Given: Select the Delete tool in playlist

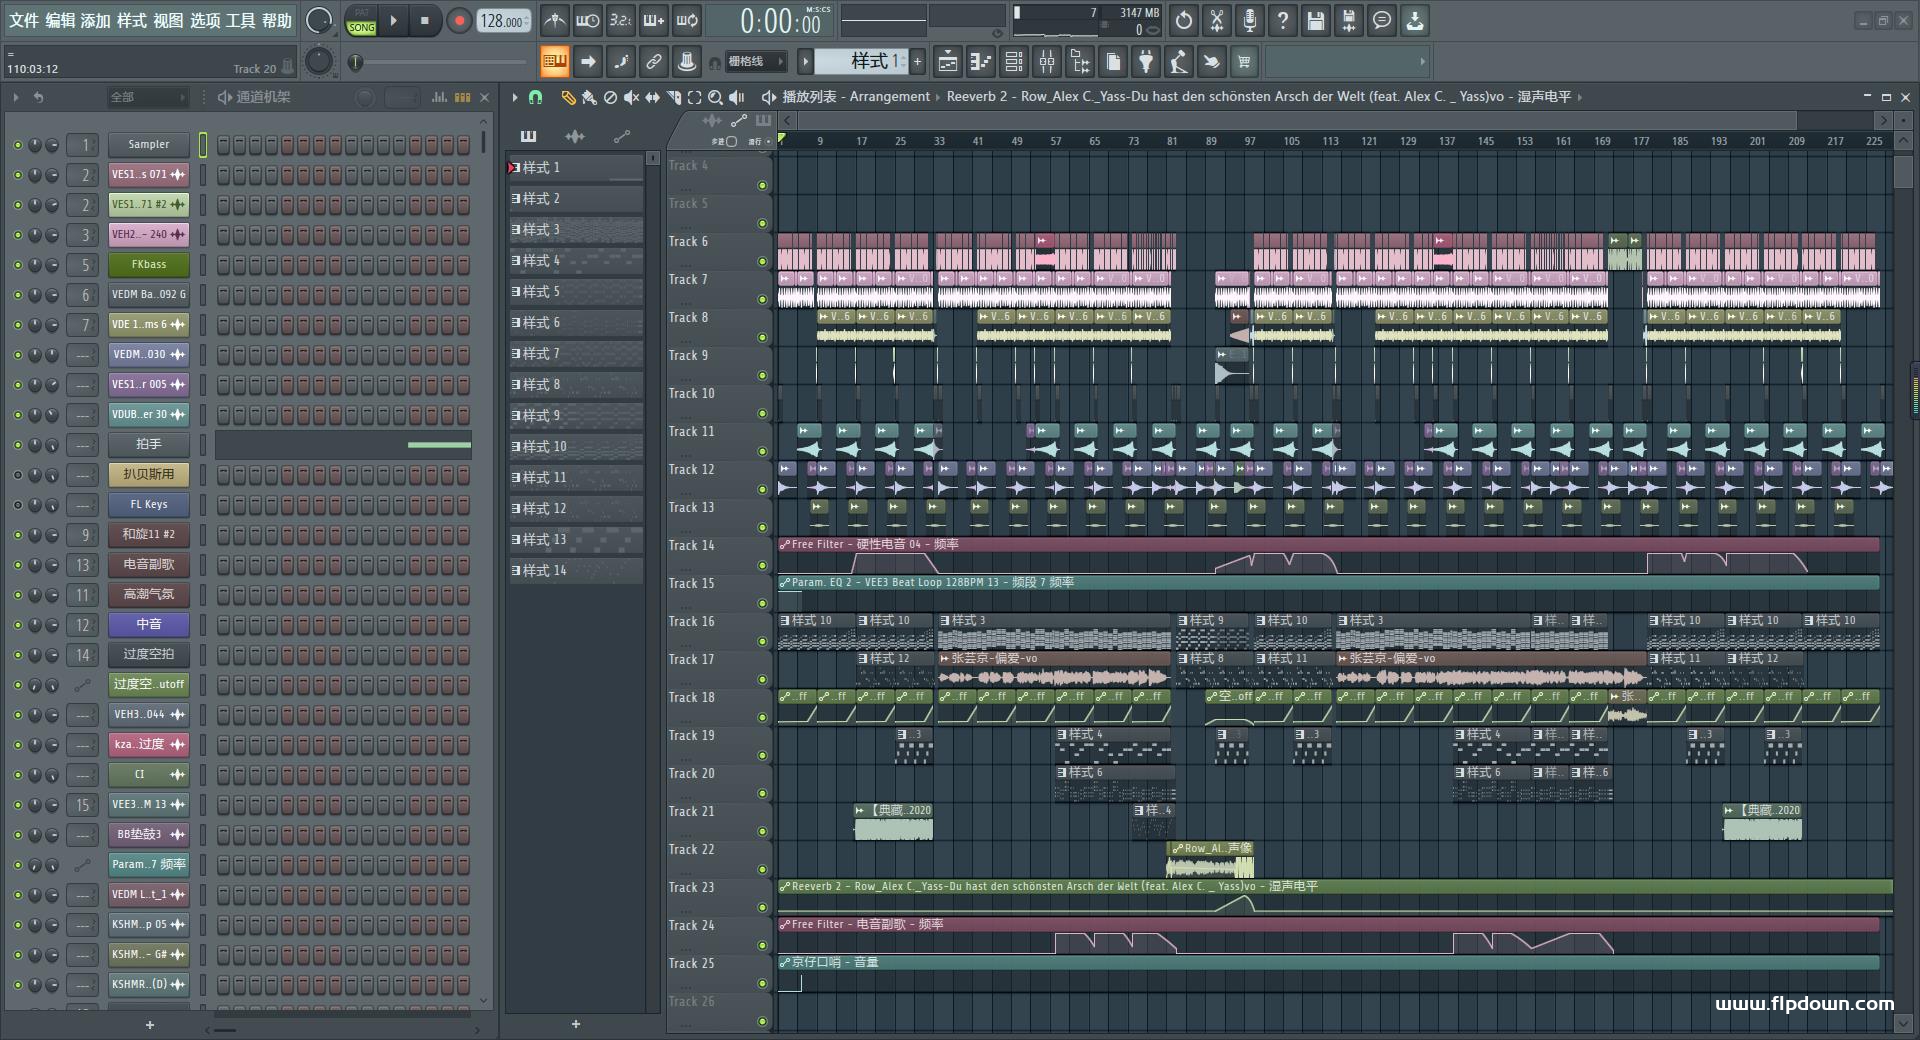Looking at the screenshot, I should (610, 97).
